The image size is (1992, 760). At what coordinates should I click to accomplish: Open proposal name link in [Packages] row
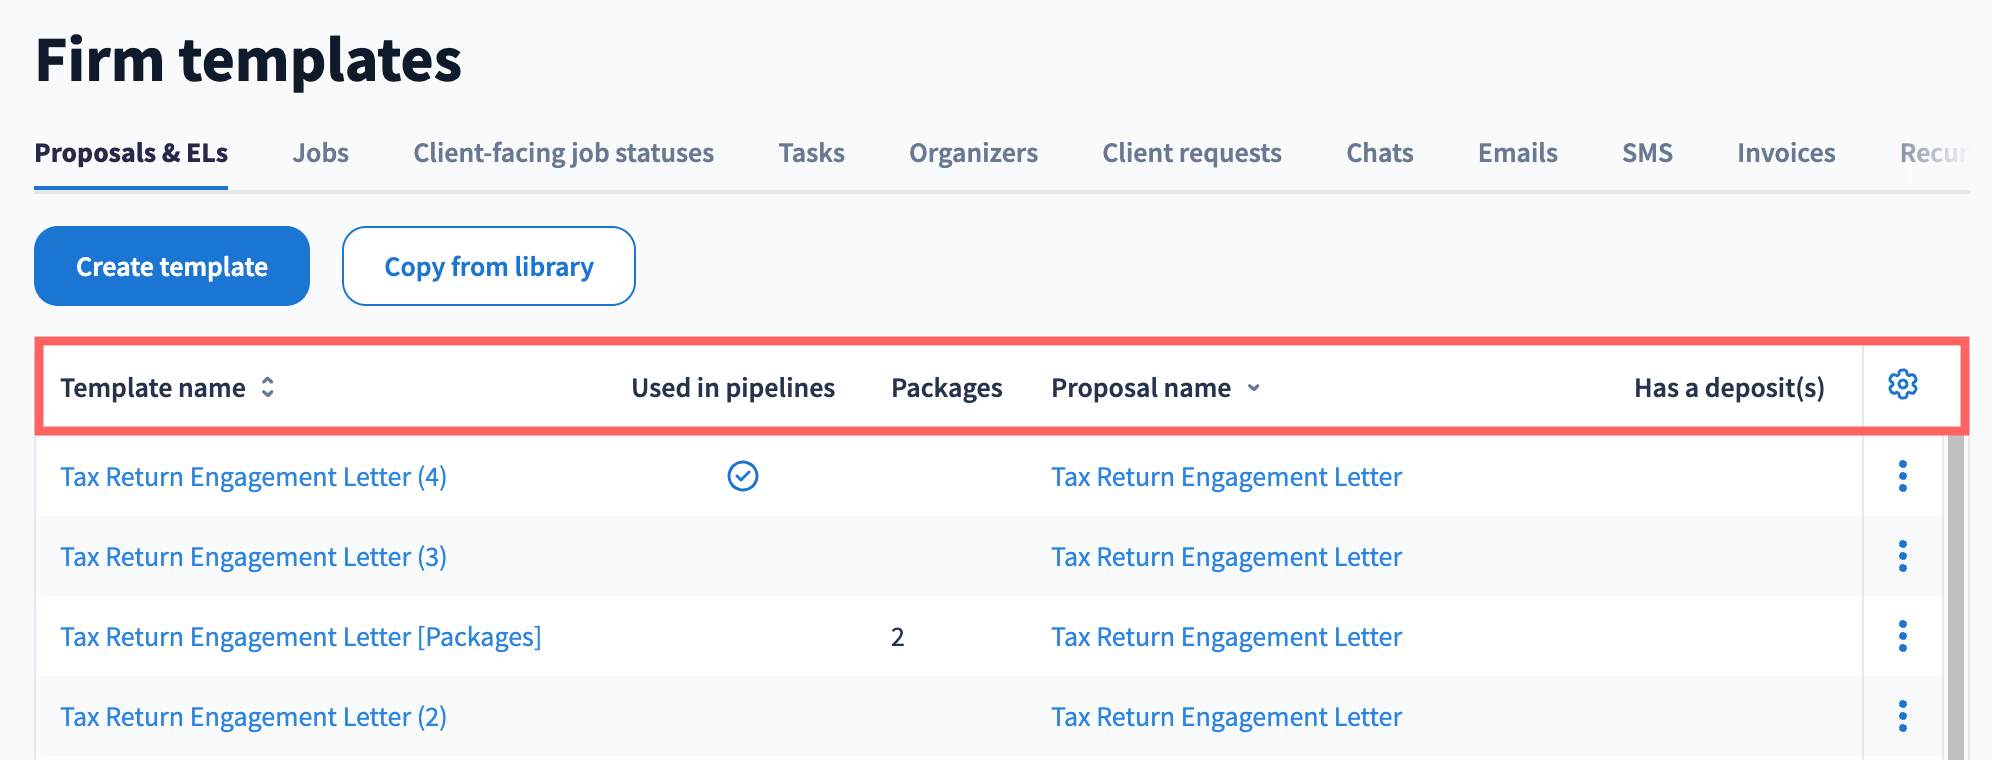tap(1226, 637)
